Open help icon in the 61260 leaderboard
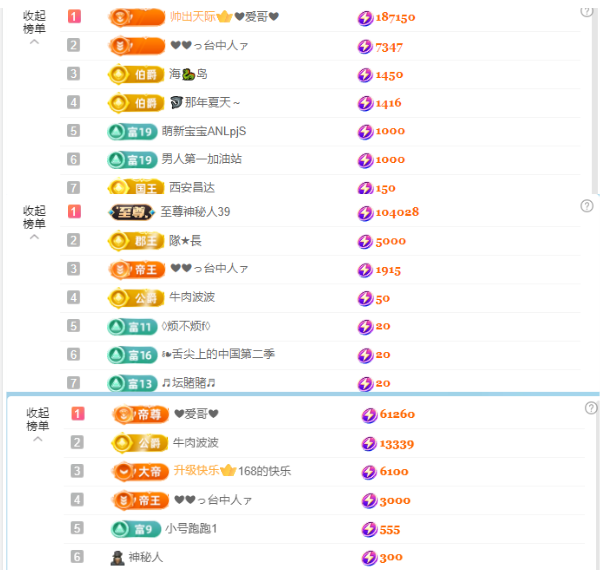This screenshot has height=570, width=601. [591, 408]
